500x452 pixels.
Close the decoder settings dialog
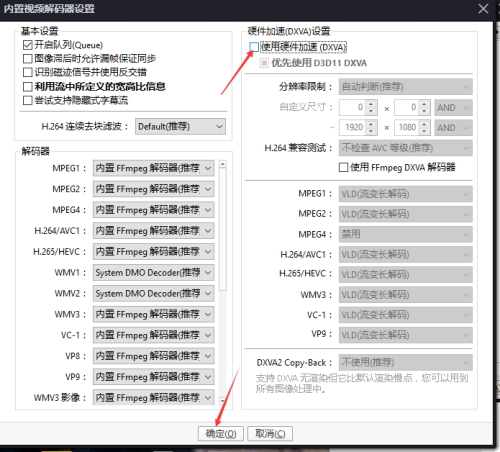[483, 9]
